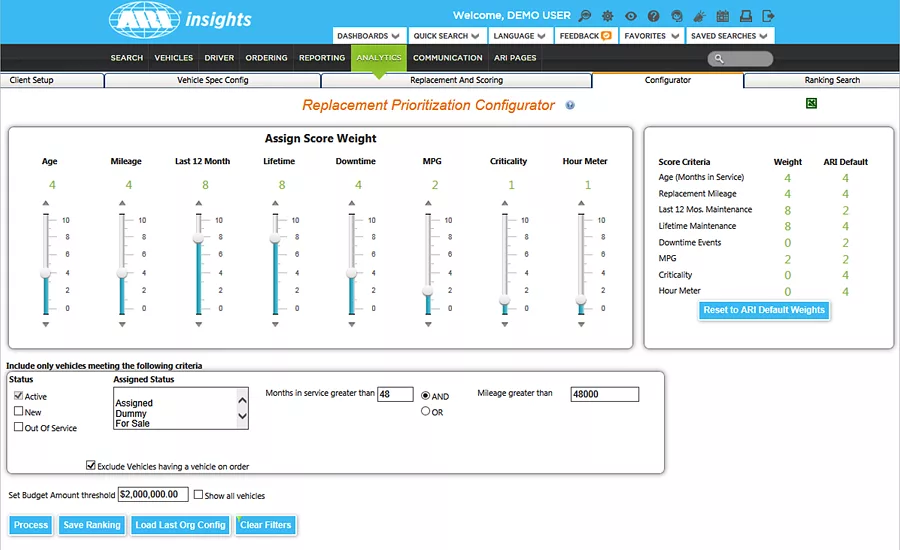Toggle Exclude Vehicles having vehicle on order
This screenshot has height=550, width=900.
(91, 465)
